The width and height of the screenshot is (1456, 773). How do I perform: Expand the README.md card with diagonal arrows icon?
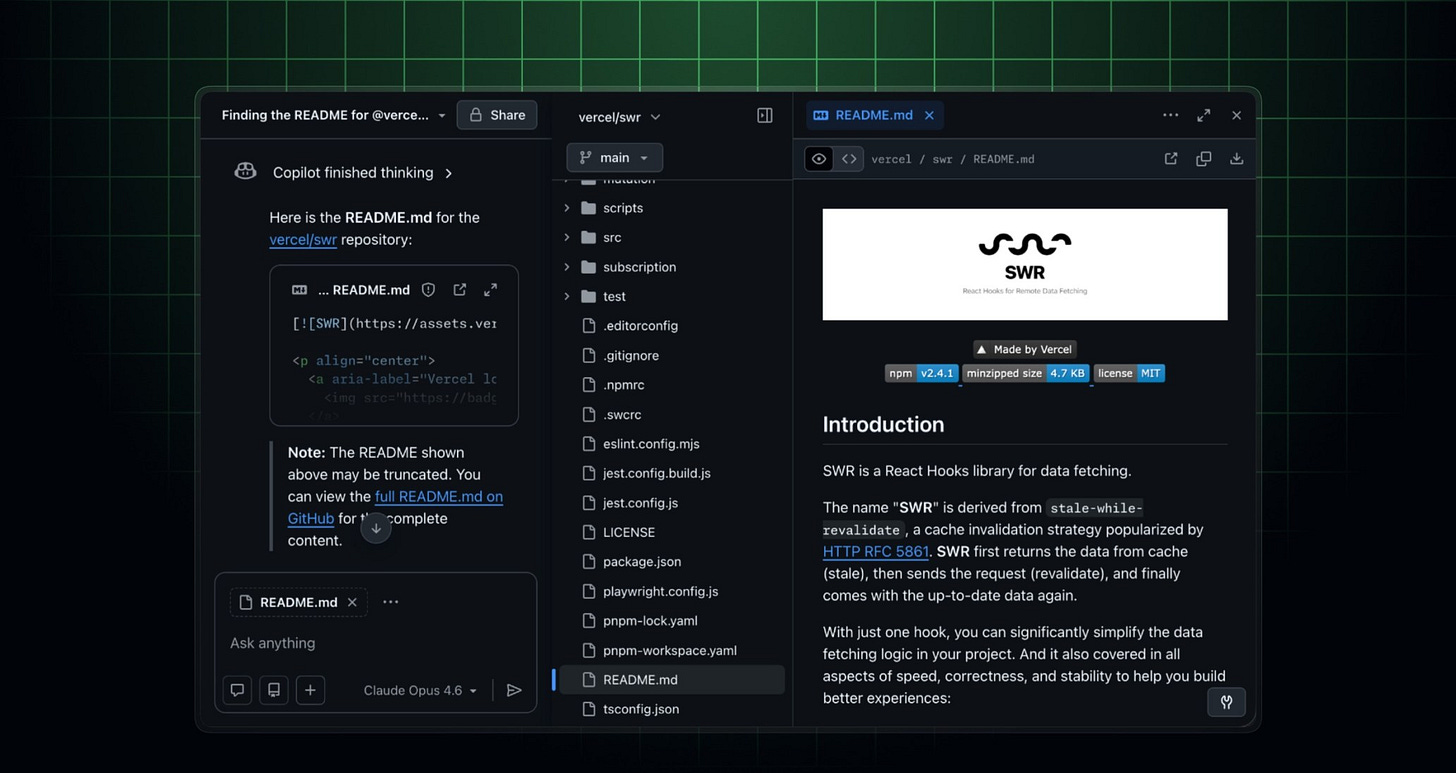pos(489,289)
